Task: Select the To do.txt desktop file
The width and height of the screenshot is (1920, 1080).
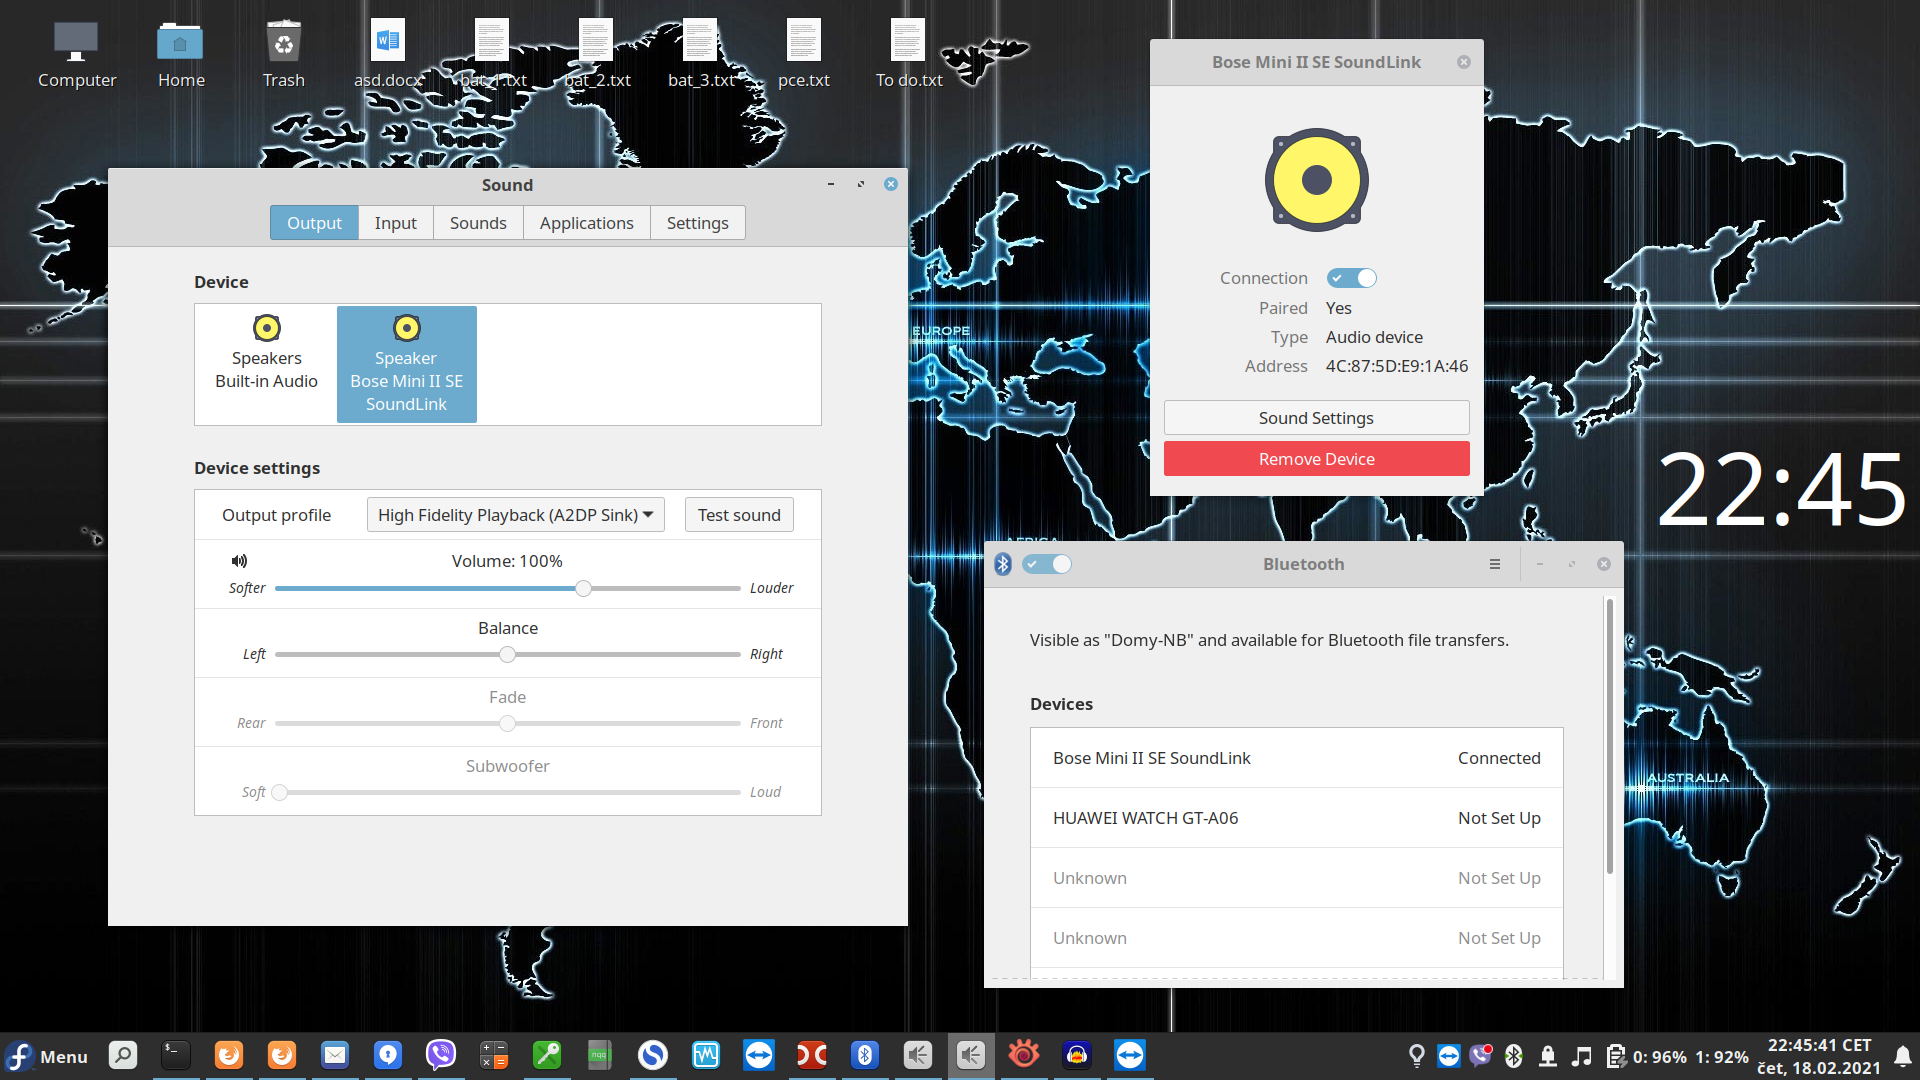Action: click(x=909, y=55)
